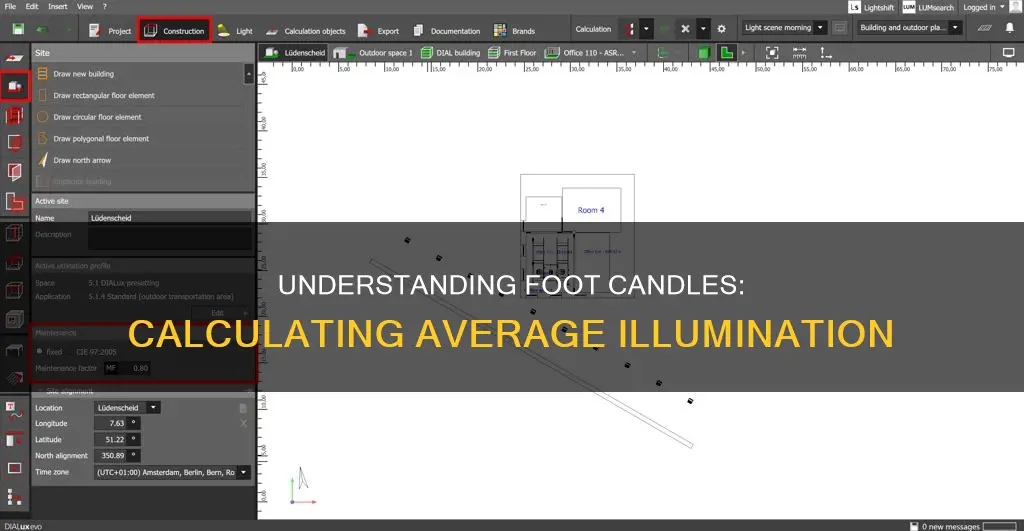Open the Building and outdoor plan dropdown
Viewport: 1024px width, 531px height.
coord(909,28)
